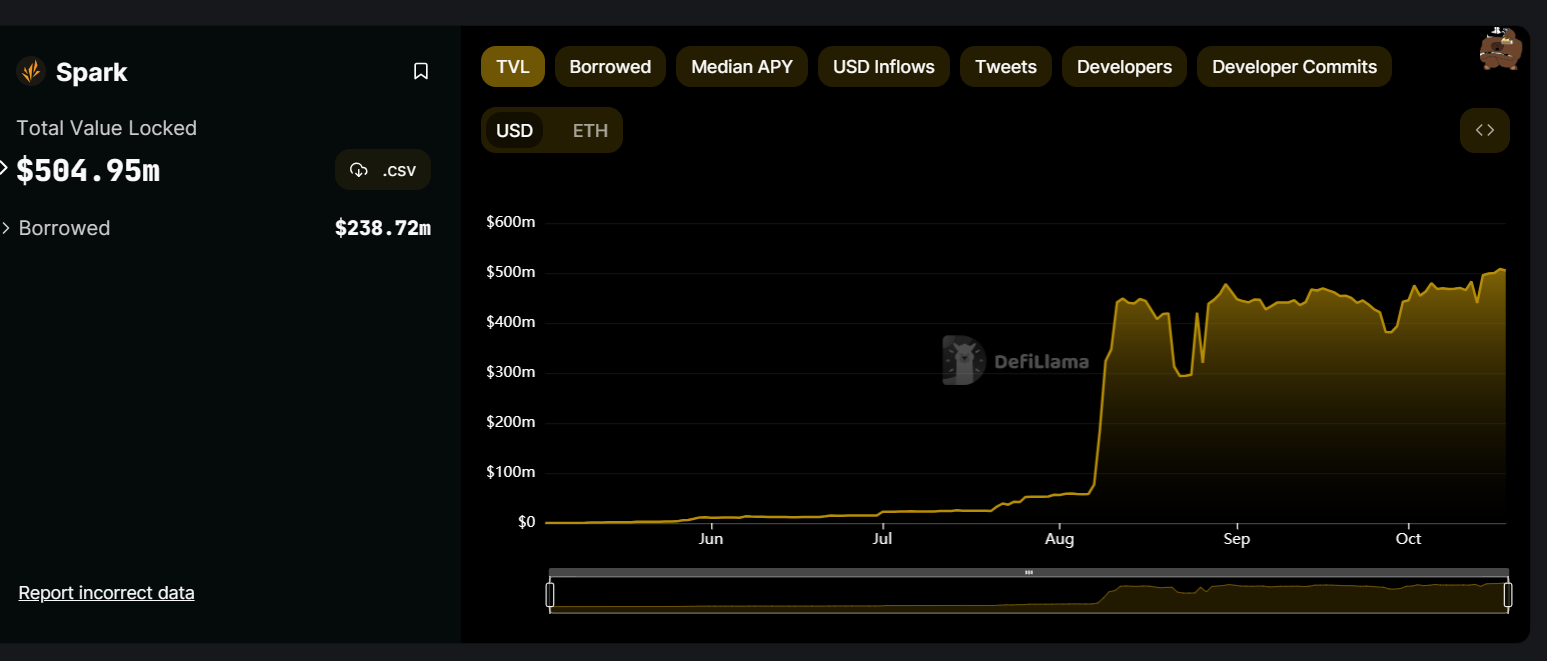Expand the Total Value Locked breakdown chevron
The width and height of the screenshot is (1547, 661).
click(3, 168)
